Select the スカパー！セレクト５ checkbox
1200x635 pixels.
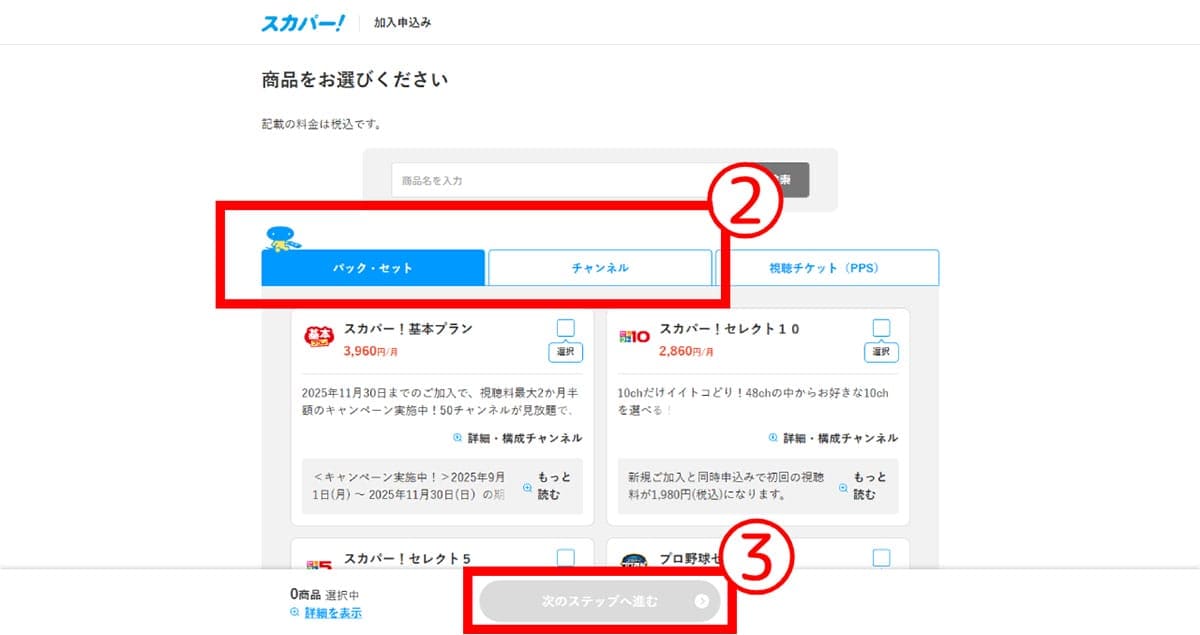tap(566, 555)
